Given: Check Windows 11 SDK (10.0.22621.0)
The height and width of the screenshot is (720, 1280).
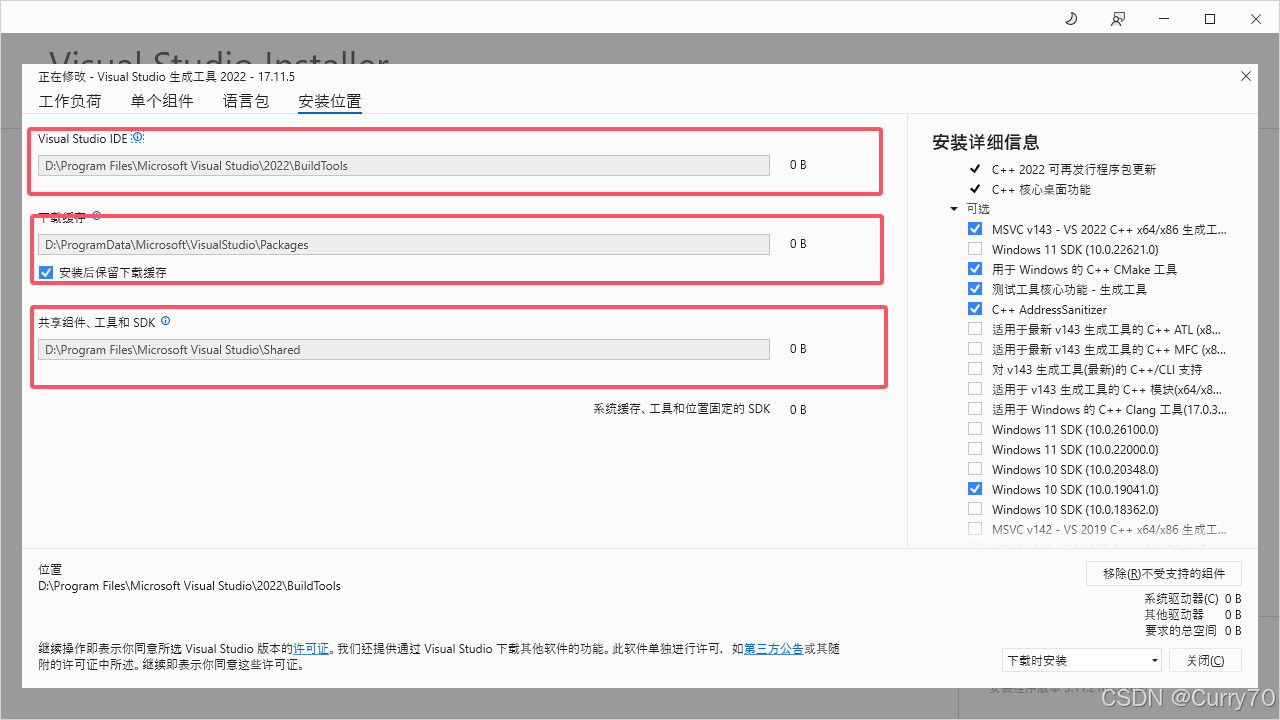Looking at the screenshot, I should [x=975, y=249].
